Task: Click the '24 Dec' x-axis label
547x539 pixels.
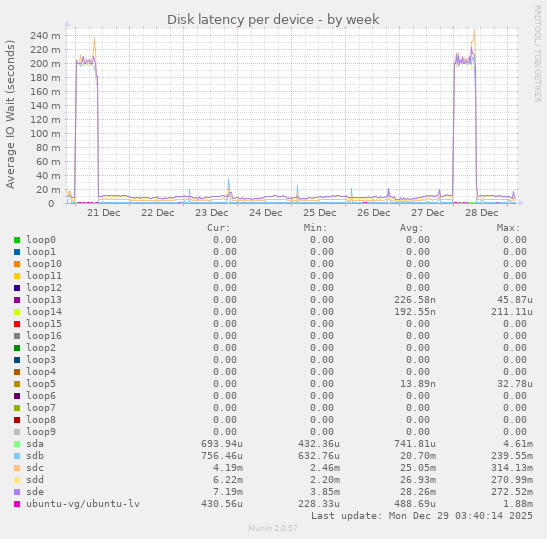Action: 266,213
